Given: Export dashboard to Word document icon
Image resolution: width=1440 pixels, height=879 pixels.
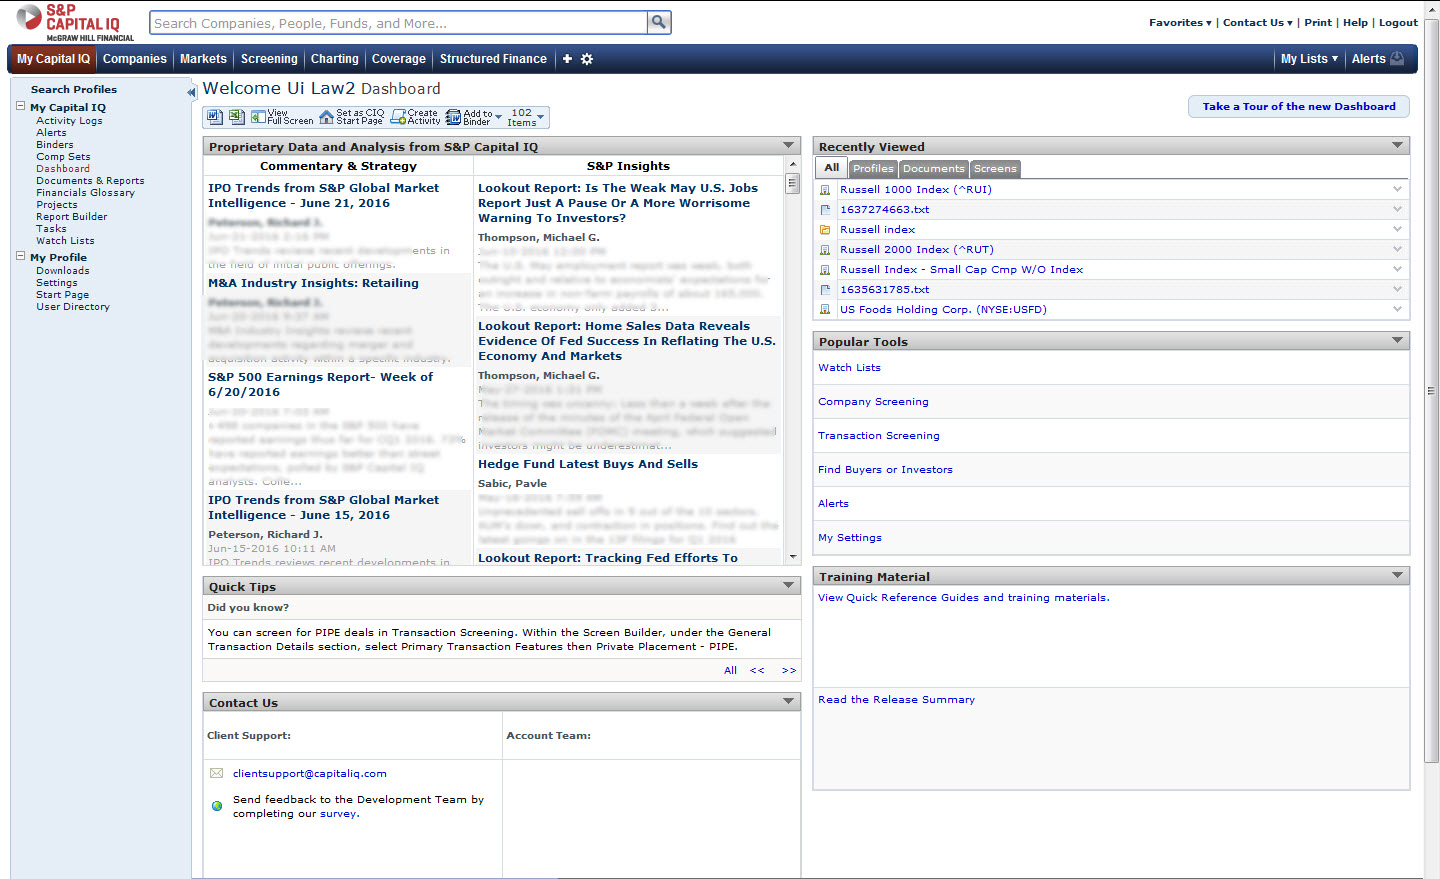Looking at the screenshot, I should click(214, 117).
